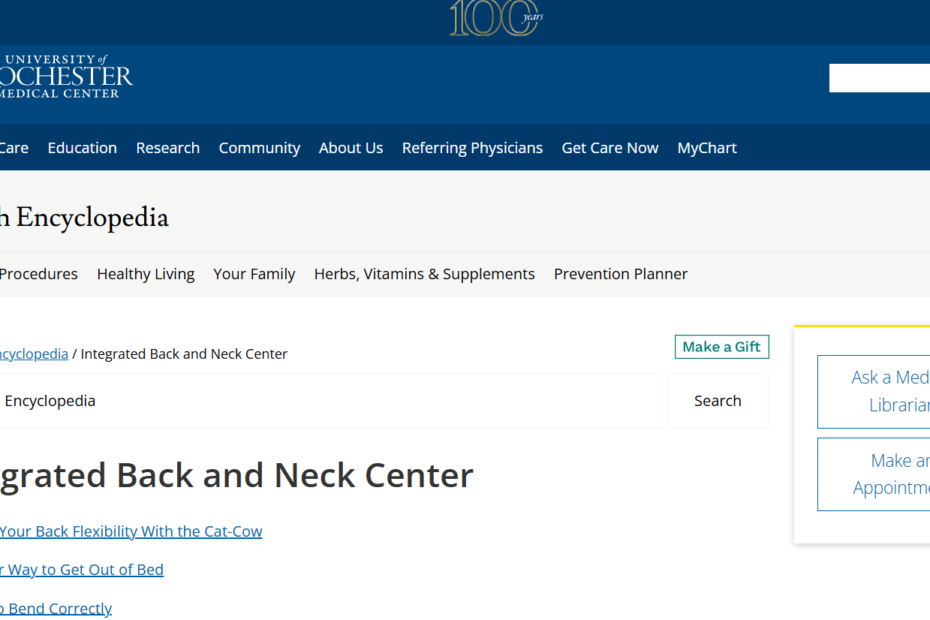Image resolution: width=930 pixels, height=620 pixels.
Task: Click the 100 years anniversary emblem
Action: pyautogui.click(x=495, y=18)
